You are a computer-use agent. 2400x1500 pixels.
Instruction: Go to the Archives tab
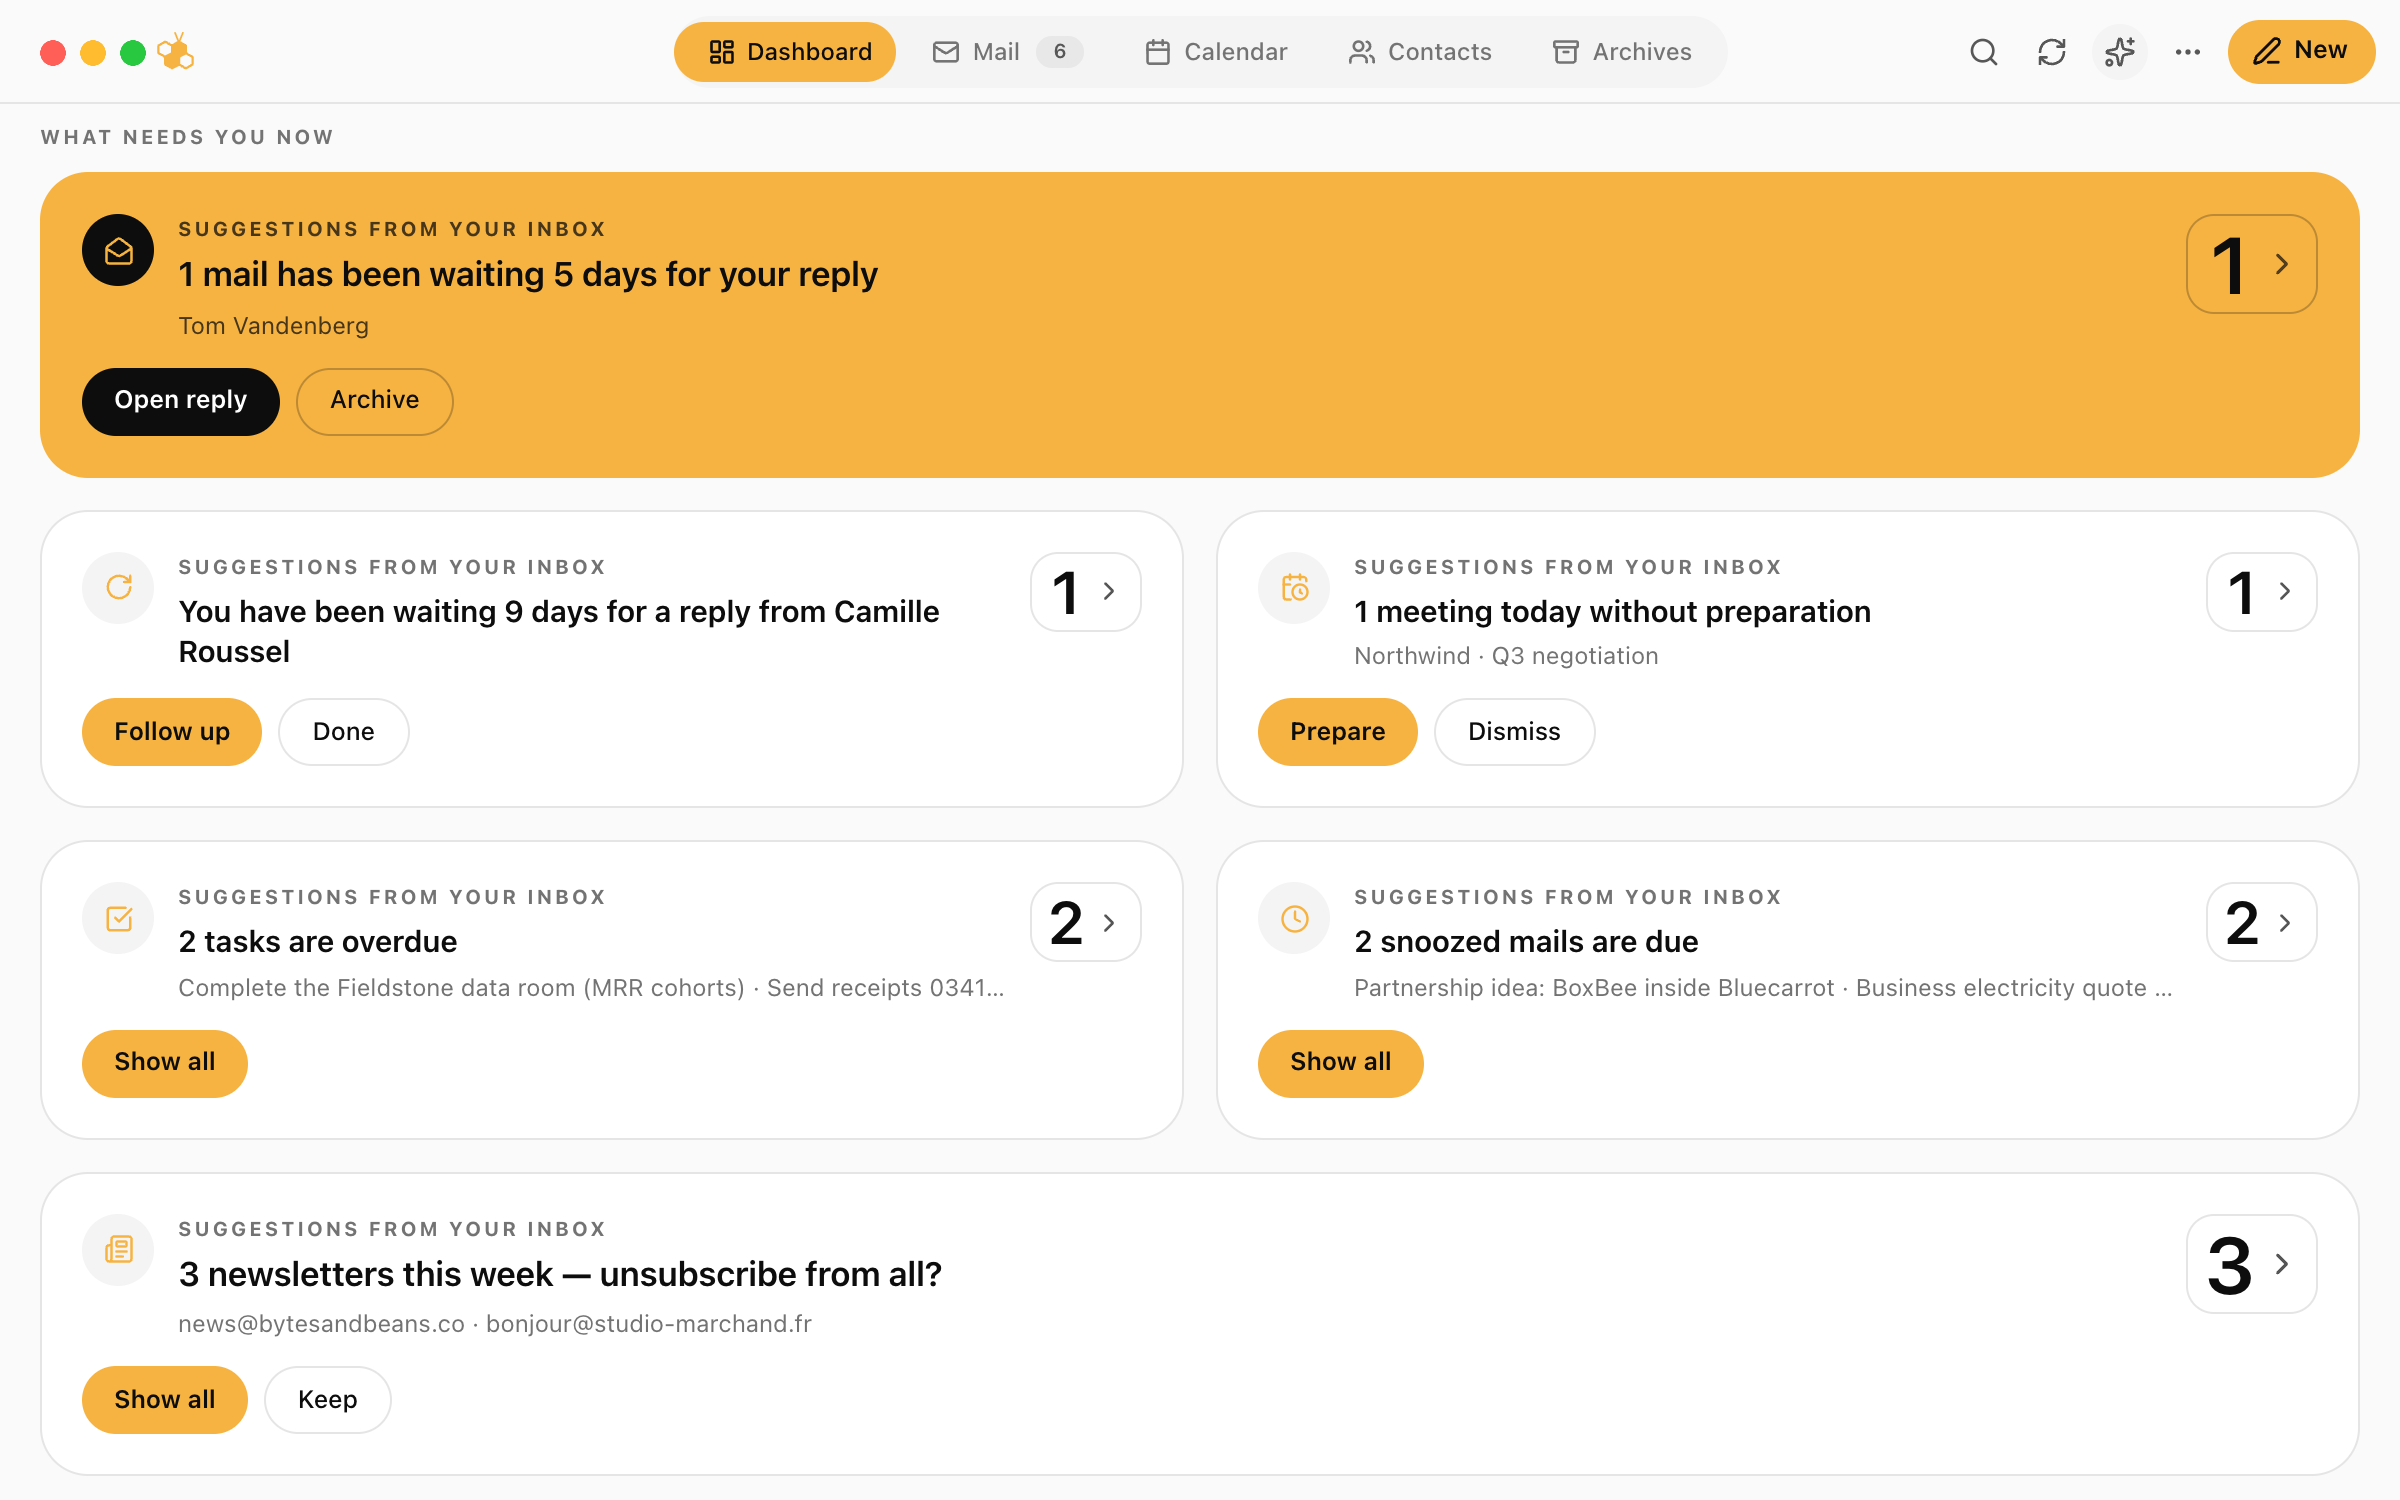pos(1622,52)
